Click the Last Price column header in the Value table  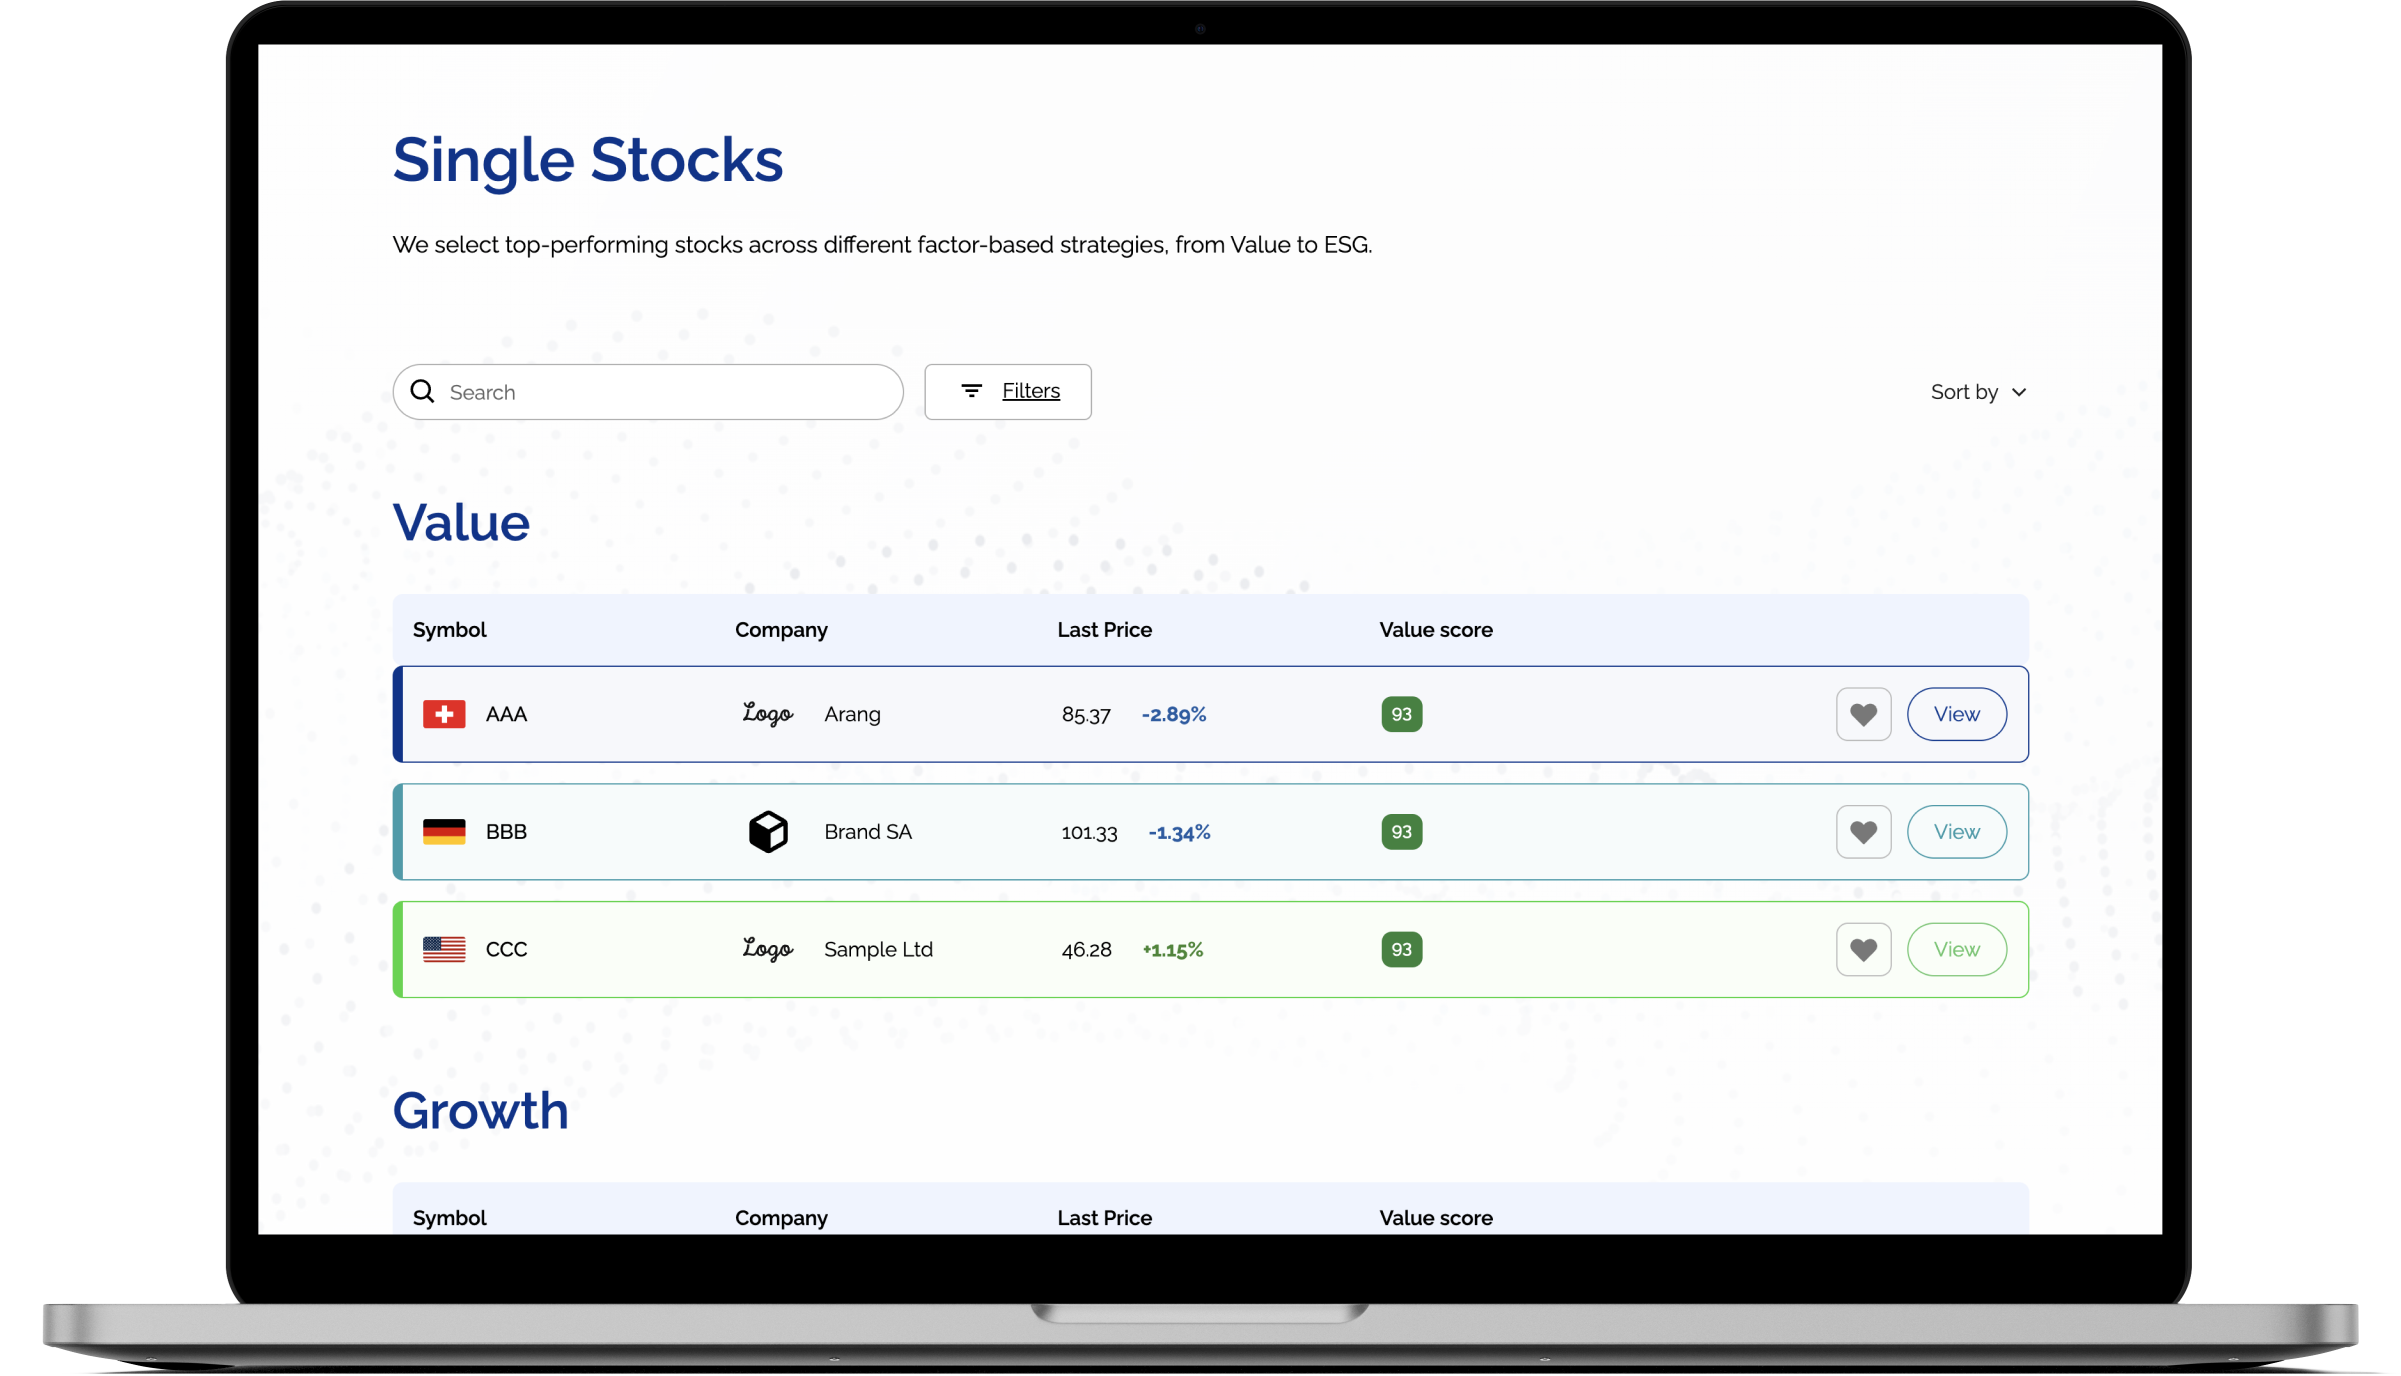pos(1104,630)
